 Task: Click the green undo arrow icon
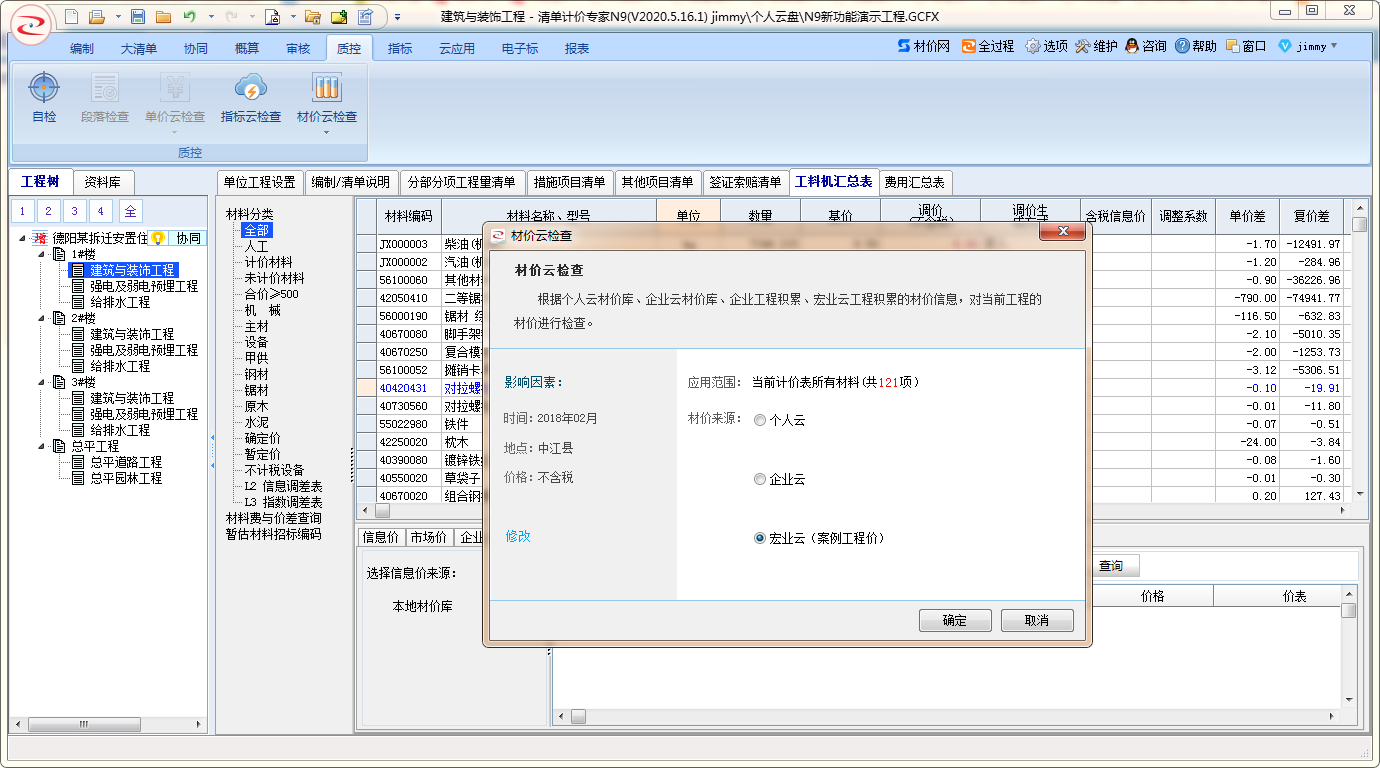(189, 17)
